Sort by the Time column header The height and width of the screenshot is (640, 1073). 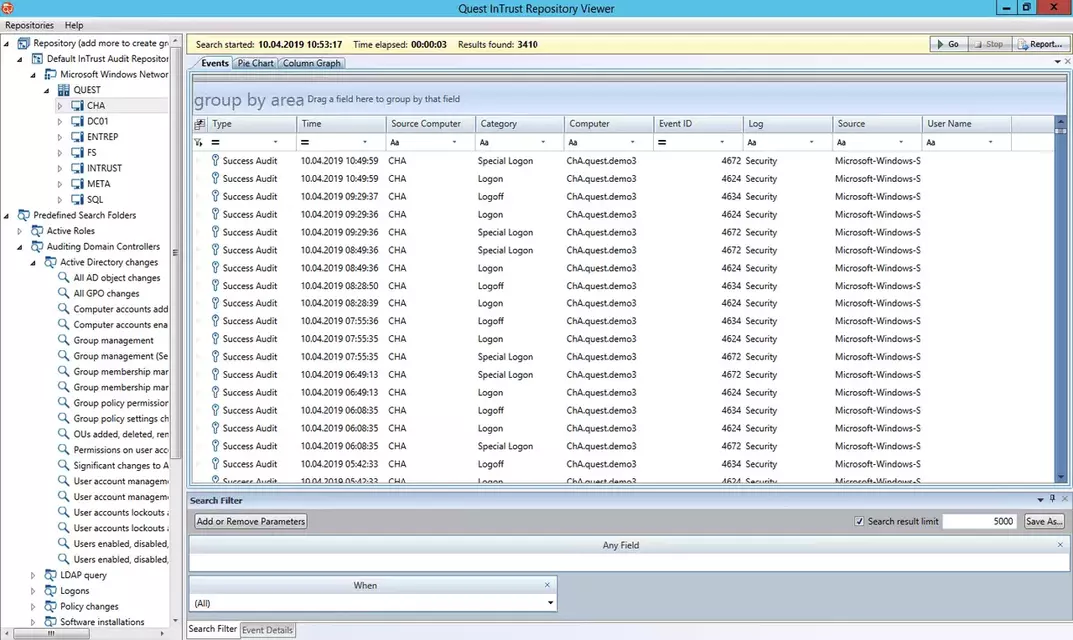(341, 124)
